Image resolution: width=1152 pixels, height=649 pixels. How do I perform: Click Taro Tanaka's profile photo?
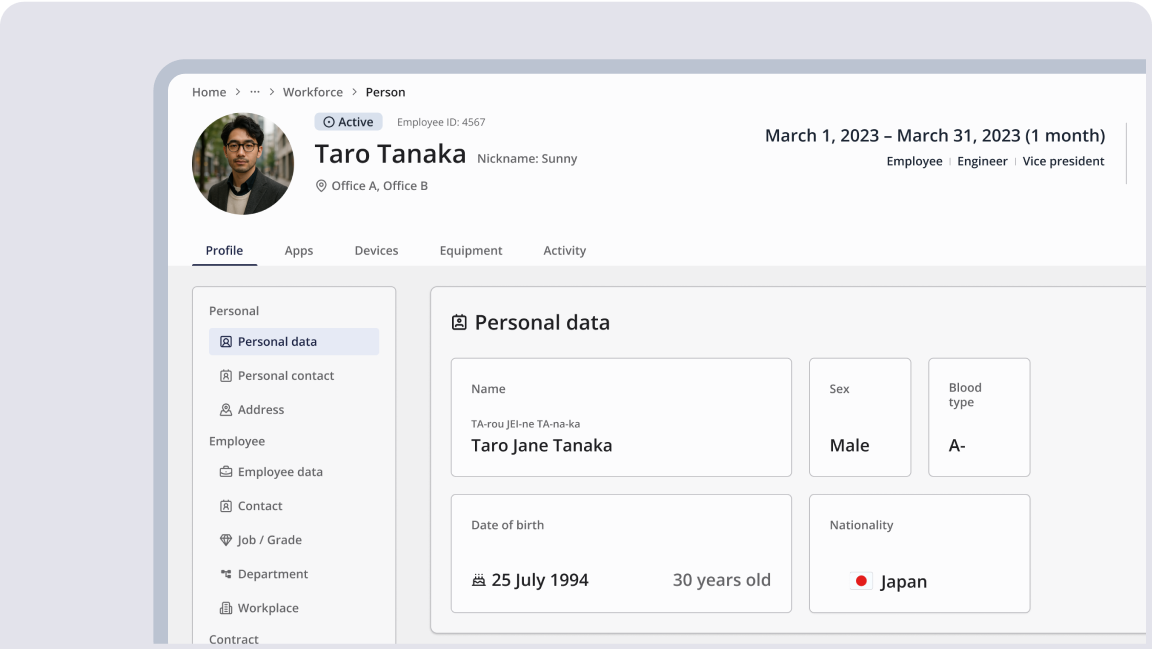click(x=243, y=164)
